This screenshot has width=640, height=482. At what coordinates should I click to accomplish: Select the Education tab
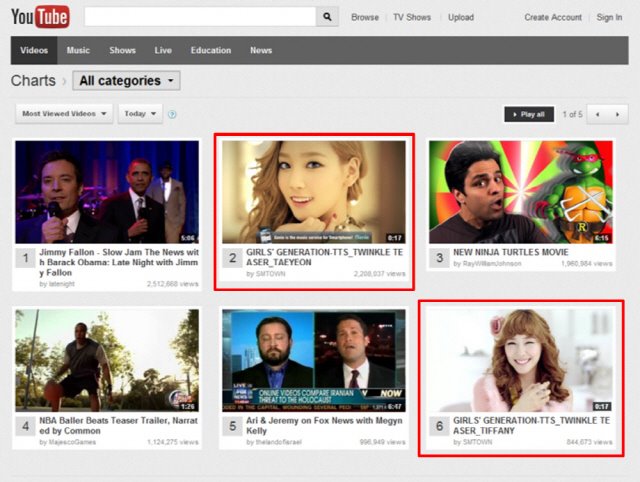[x=211, y=50]
